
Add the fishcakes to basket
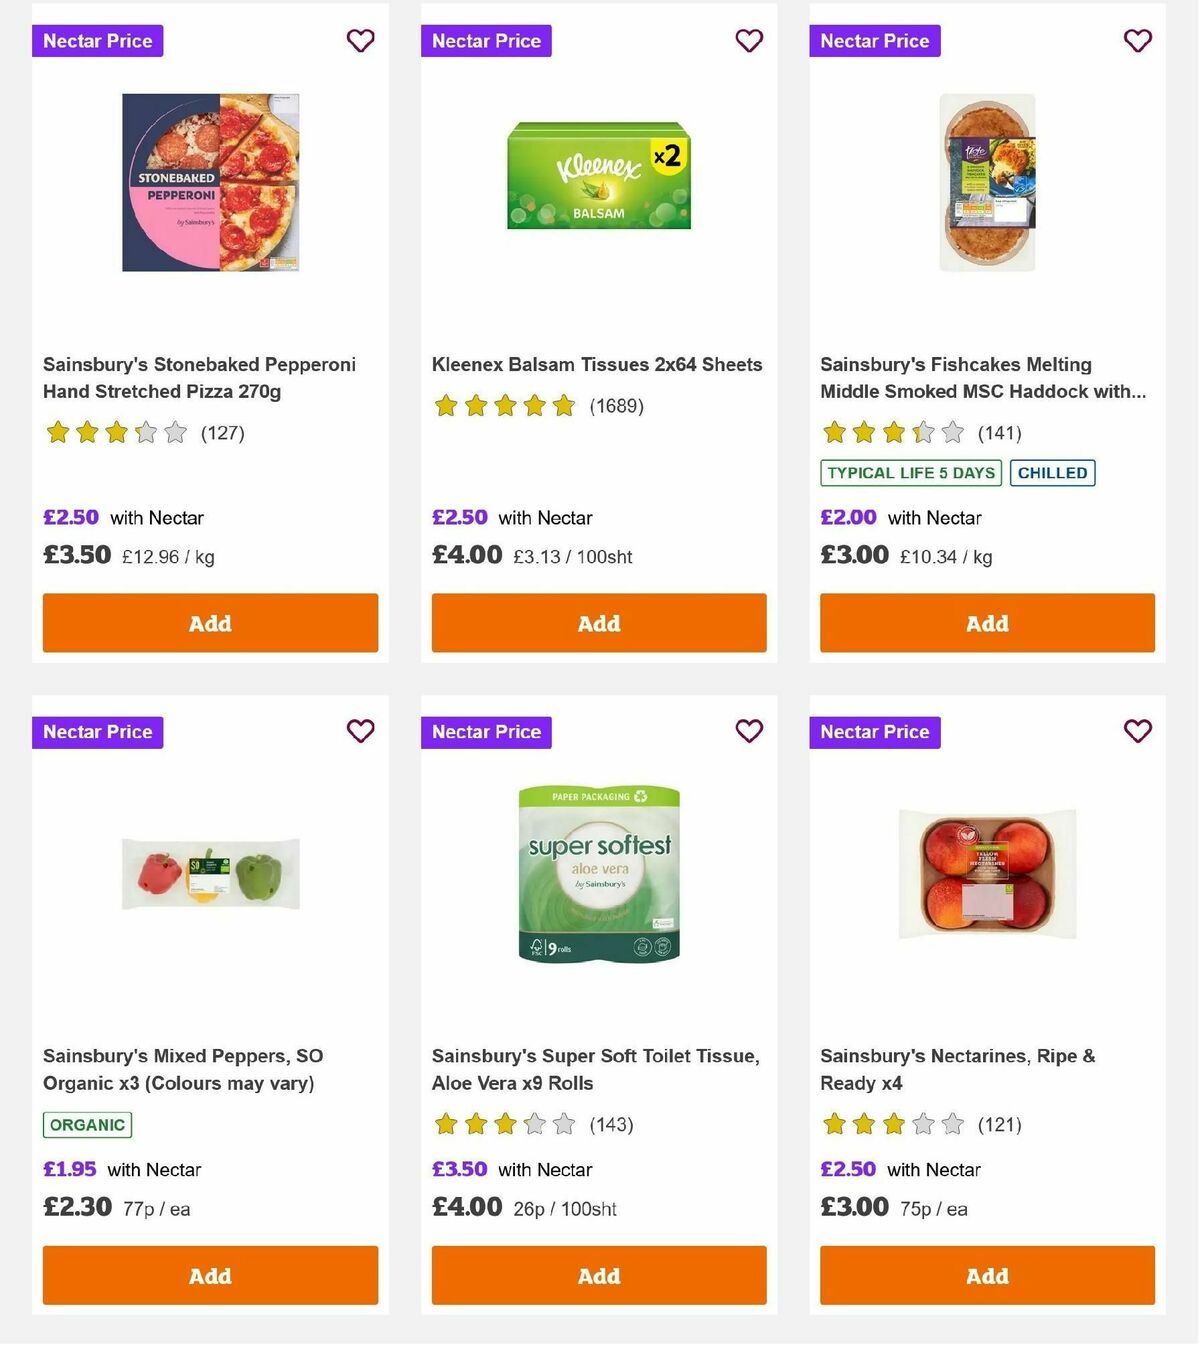point(987,622)
